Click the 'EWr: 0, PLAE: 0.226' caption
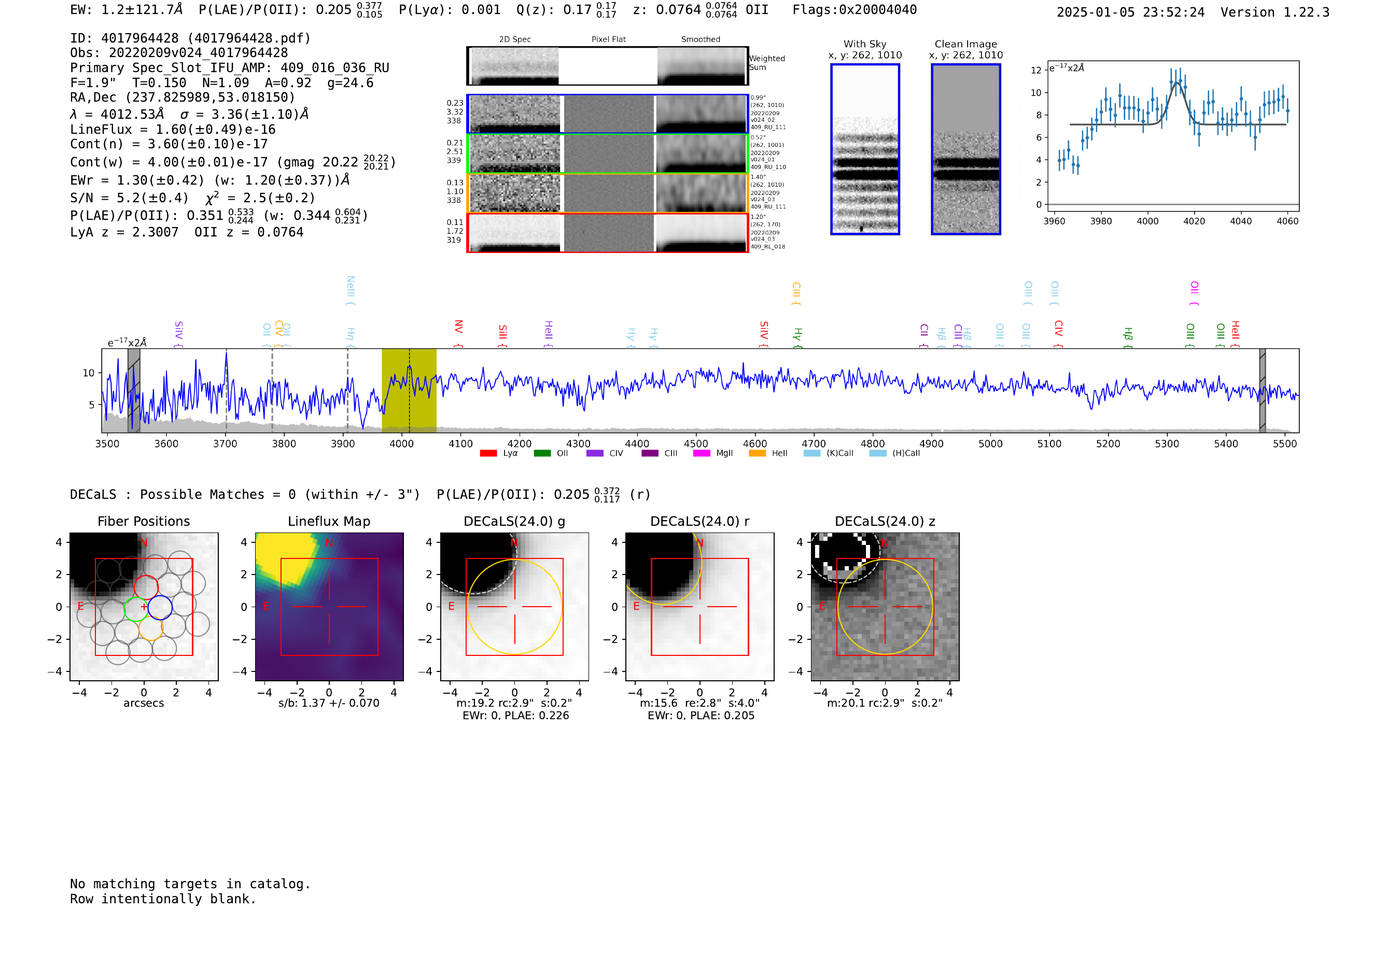Image resolution: width=1400 pixels, height=953 pixels. click(515, 716)
